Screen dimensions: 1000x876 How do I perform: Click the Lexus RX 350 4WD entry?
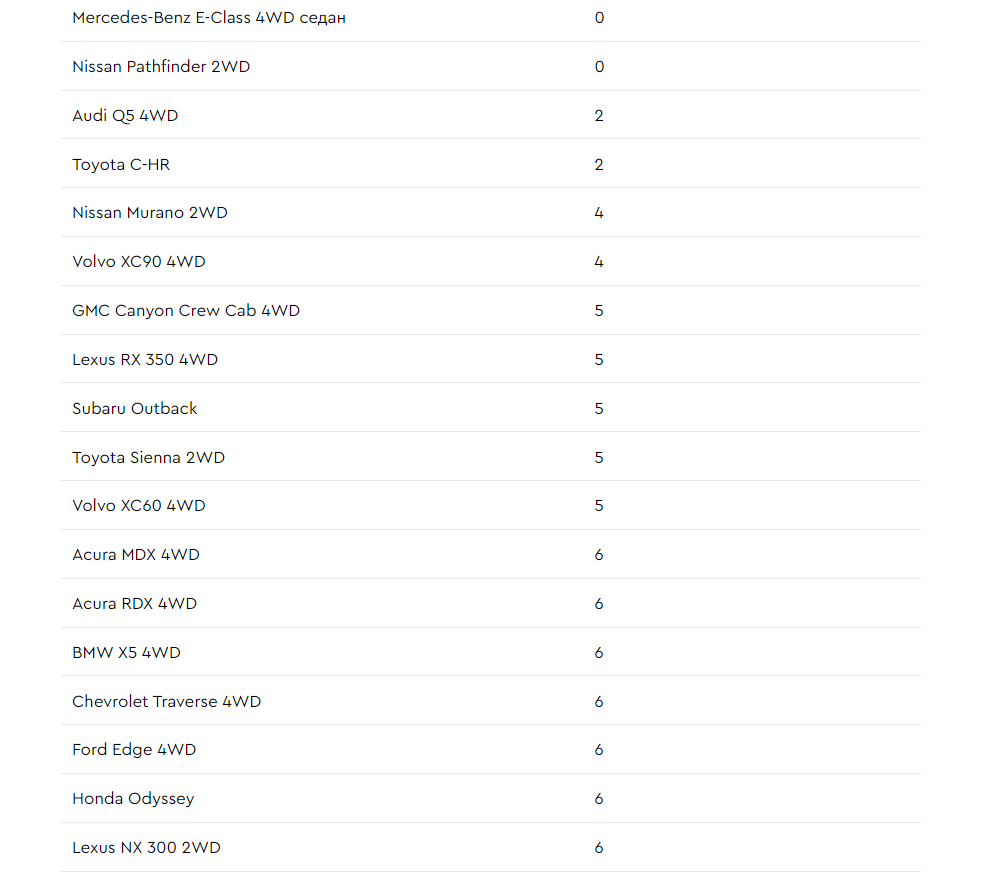(145, 360)
